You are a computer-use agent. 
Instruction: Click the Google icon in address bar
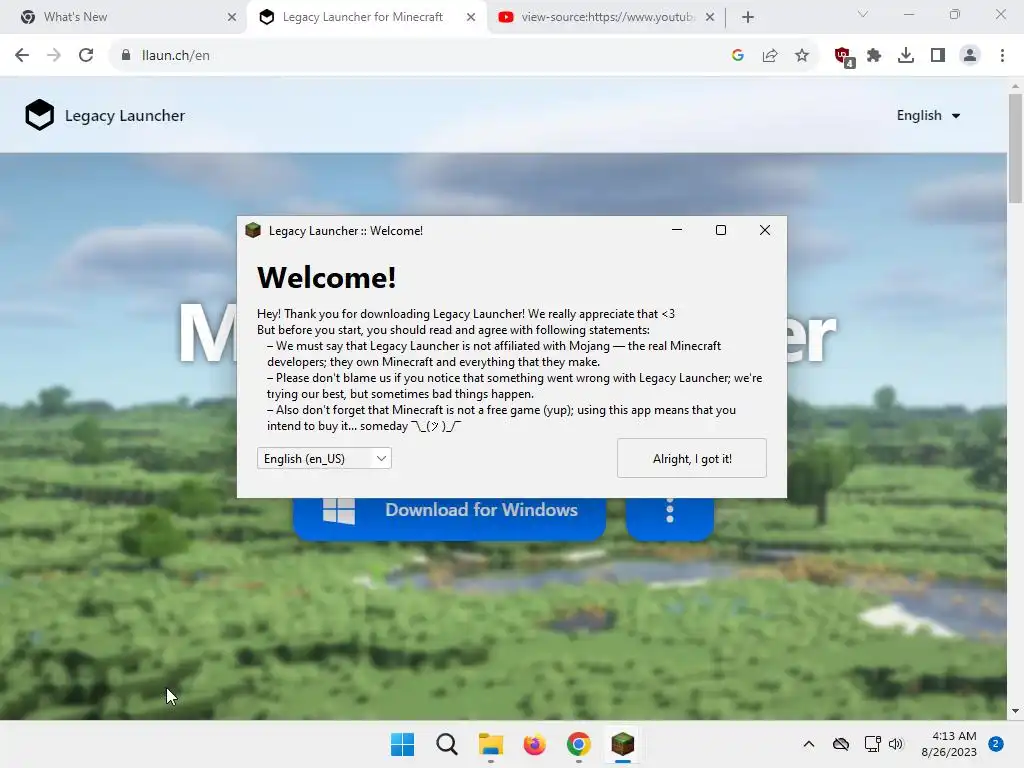pos(738,56)
